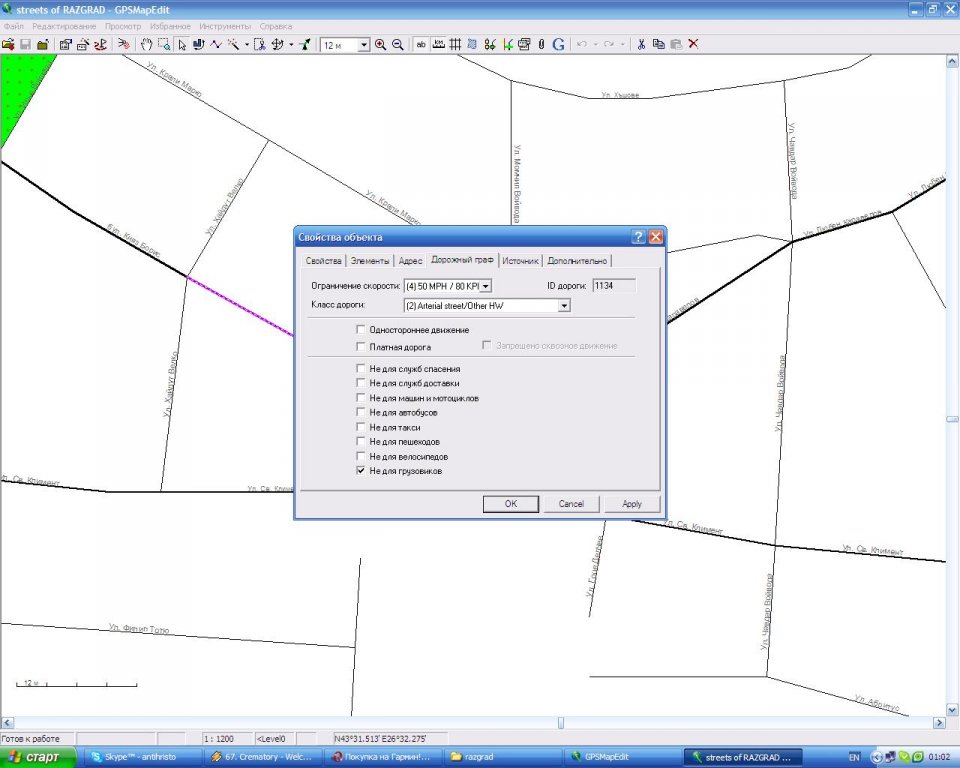The image size is (960, 768).
Task: Click the red X delete icon
Action: (x=693, y=44)
